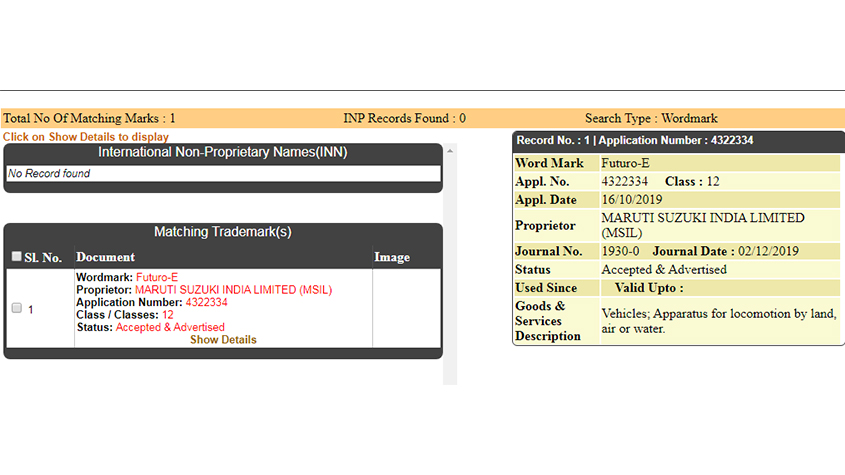Click Word Mark value Futuro-E in record
This screenshot has height=475, width=845.
point(625,163)
